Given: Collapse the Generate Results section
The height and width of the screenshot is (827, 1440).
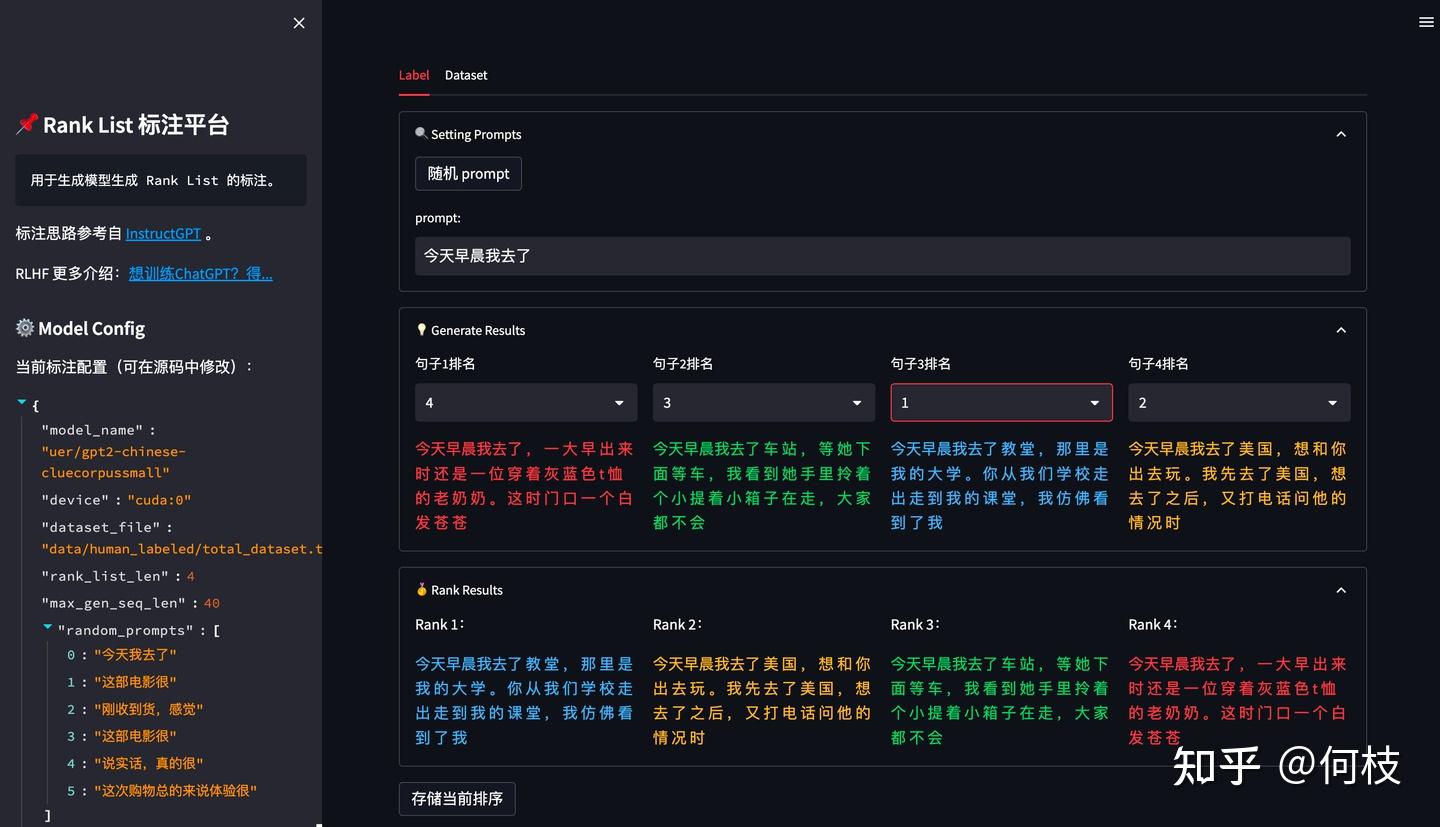Looking at the screenshot, I should pyautogui.click(x=1341, y=330).
